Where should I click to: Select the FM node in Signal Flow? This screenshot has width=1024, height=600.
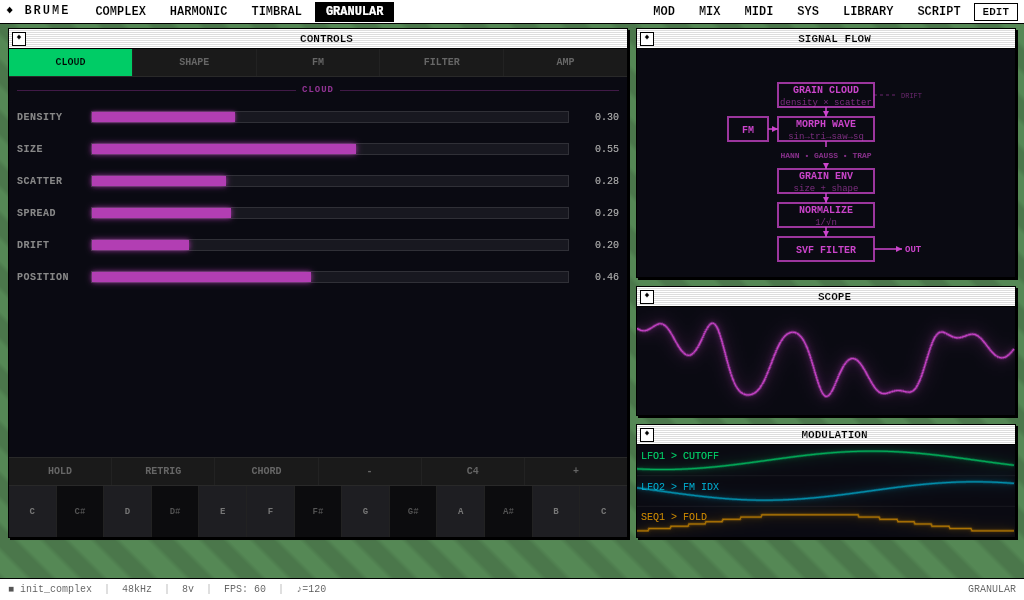747,129
